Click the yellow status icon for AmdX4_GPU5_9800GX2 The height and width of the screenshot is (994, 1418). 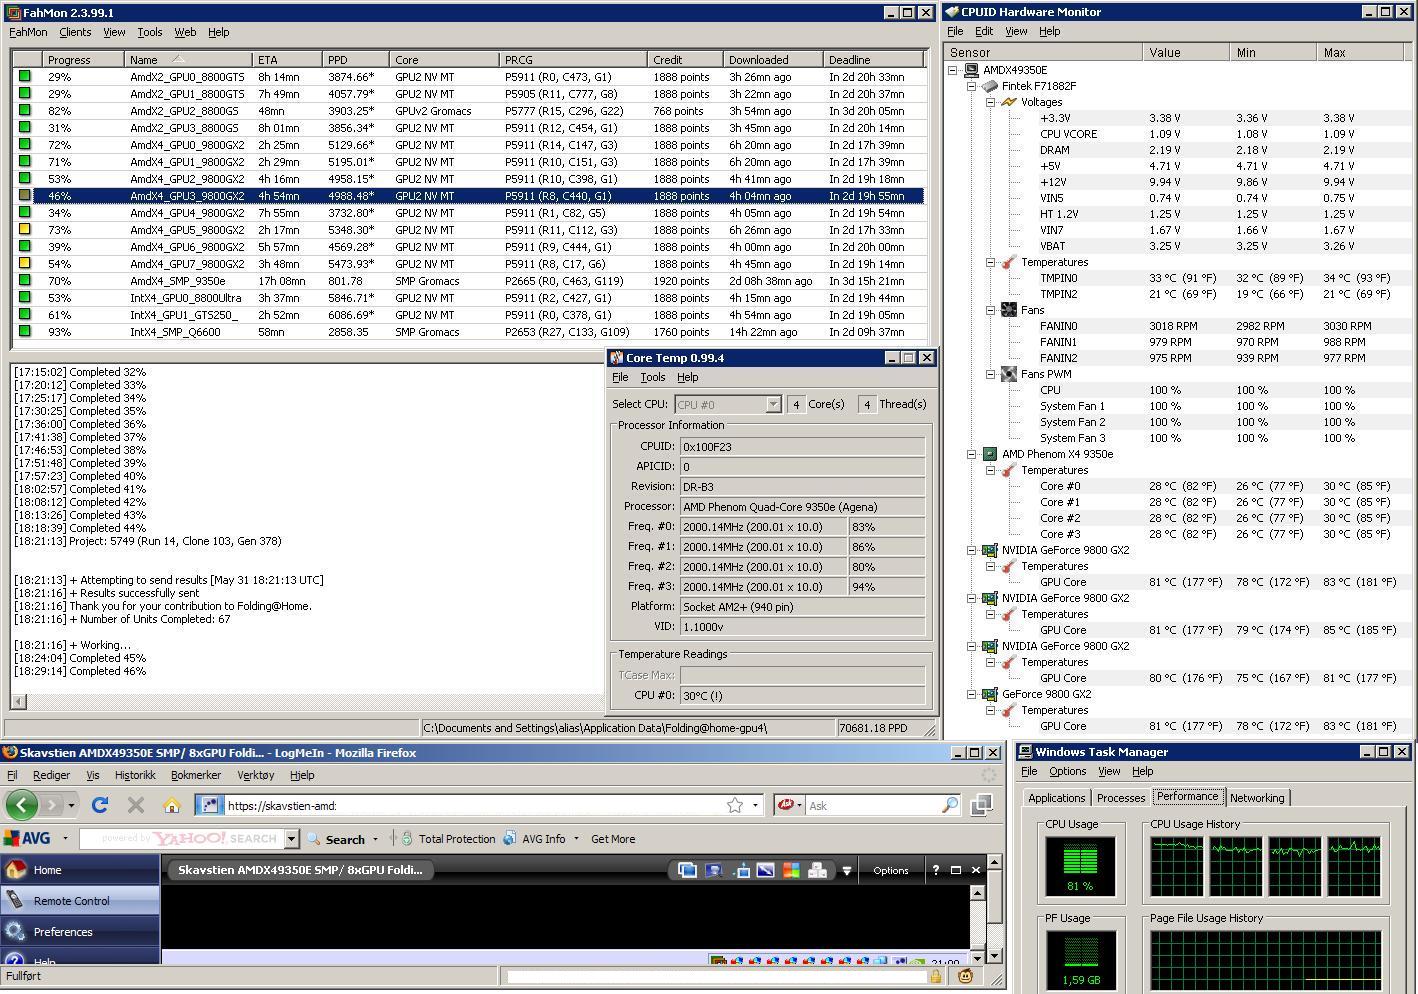25,230
